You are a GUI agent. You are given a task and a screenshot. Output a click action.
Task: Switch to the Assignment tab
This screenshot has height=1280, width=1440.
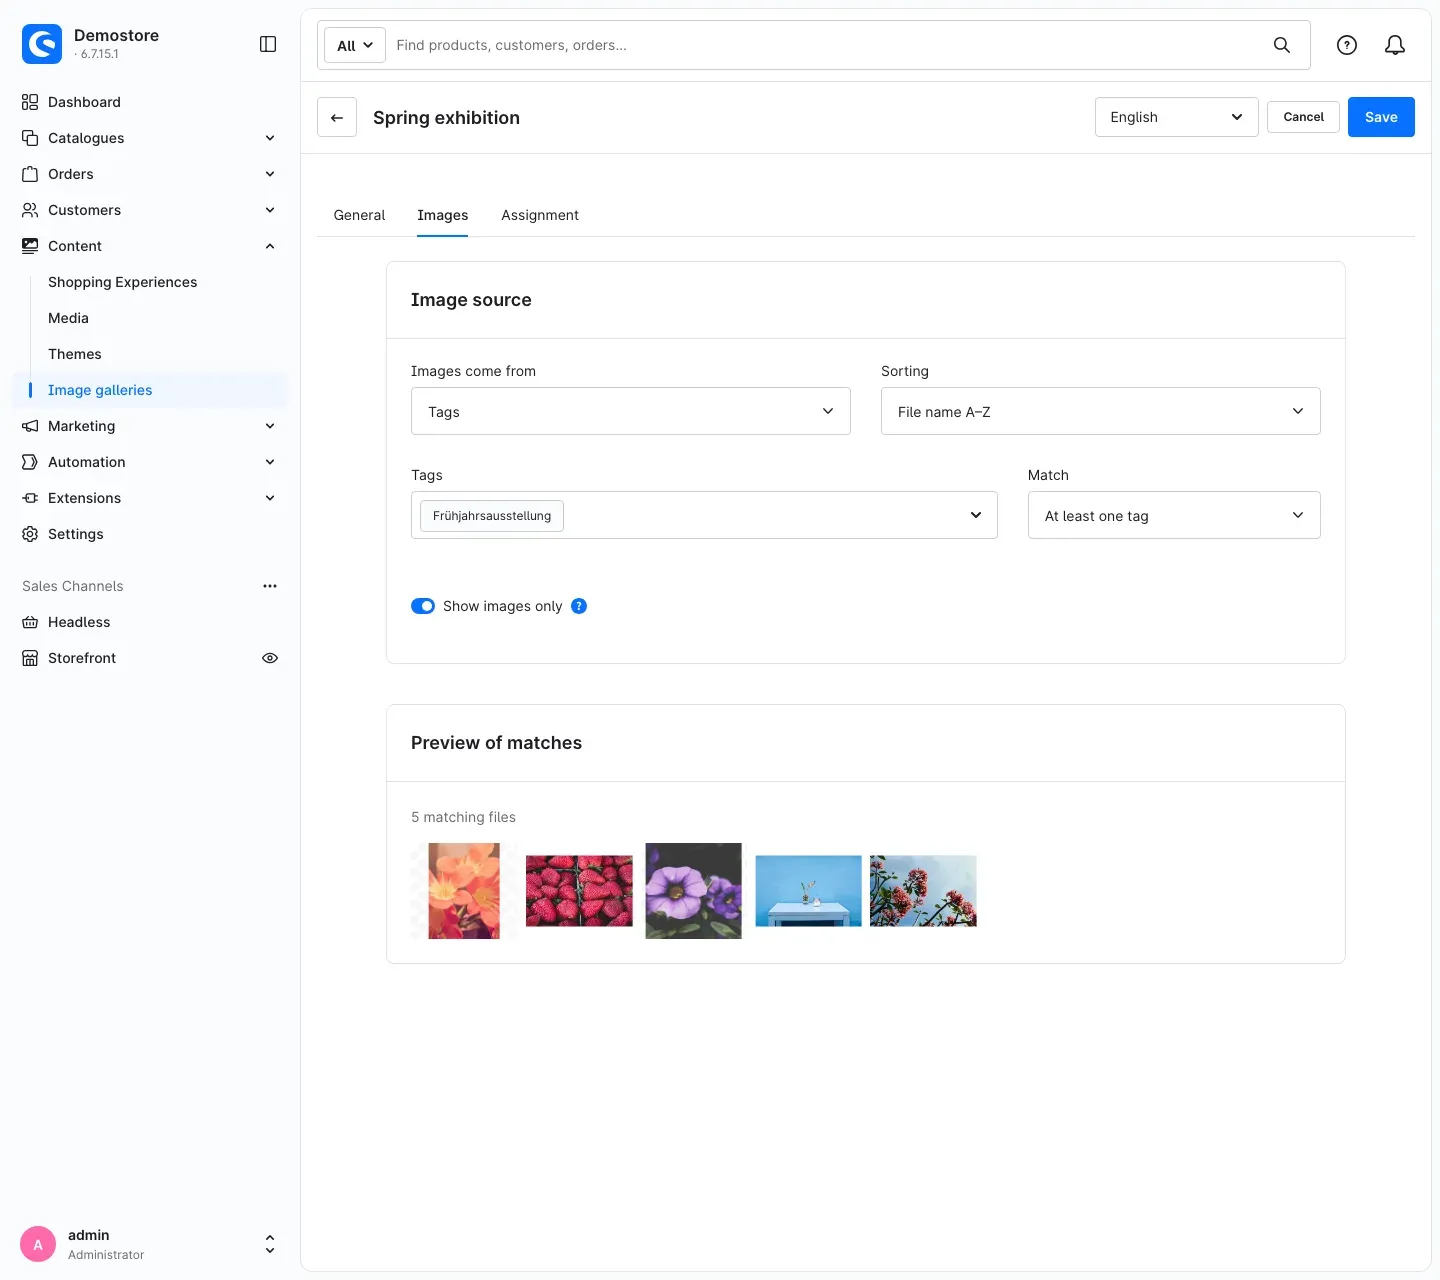coord(540,215)
